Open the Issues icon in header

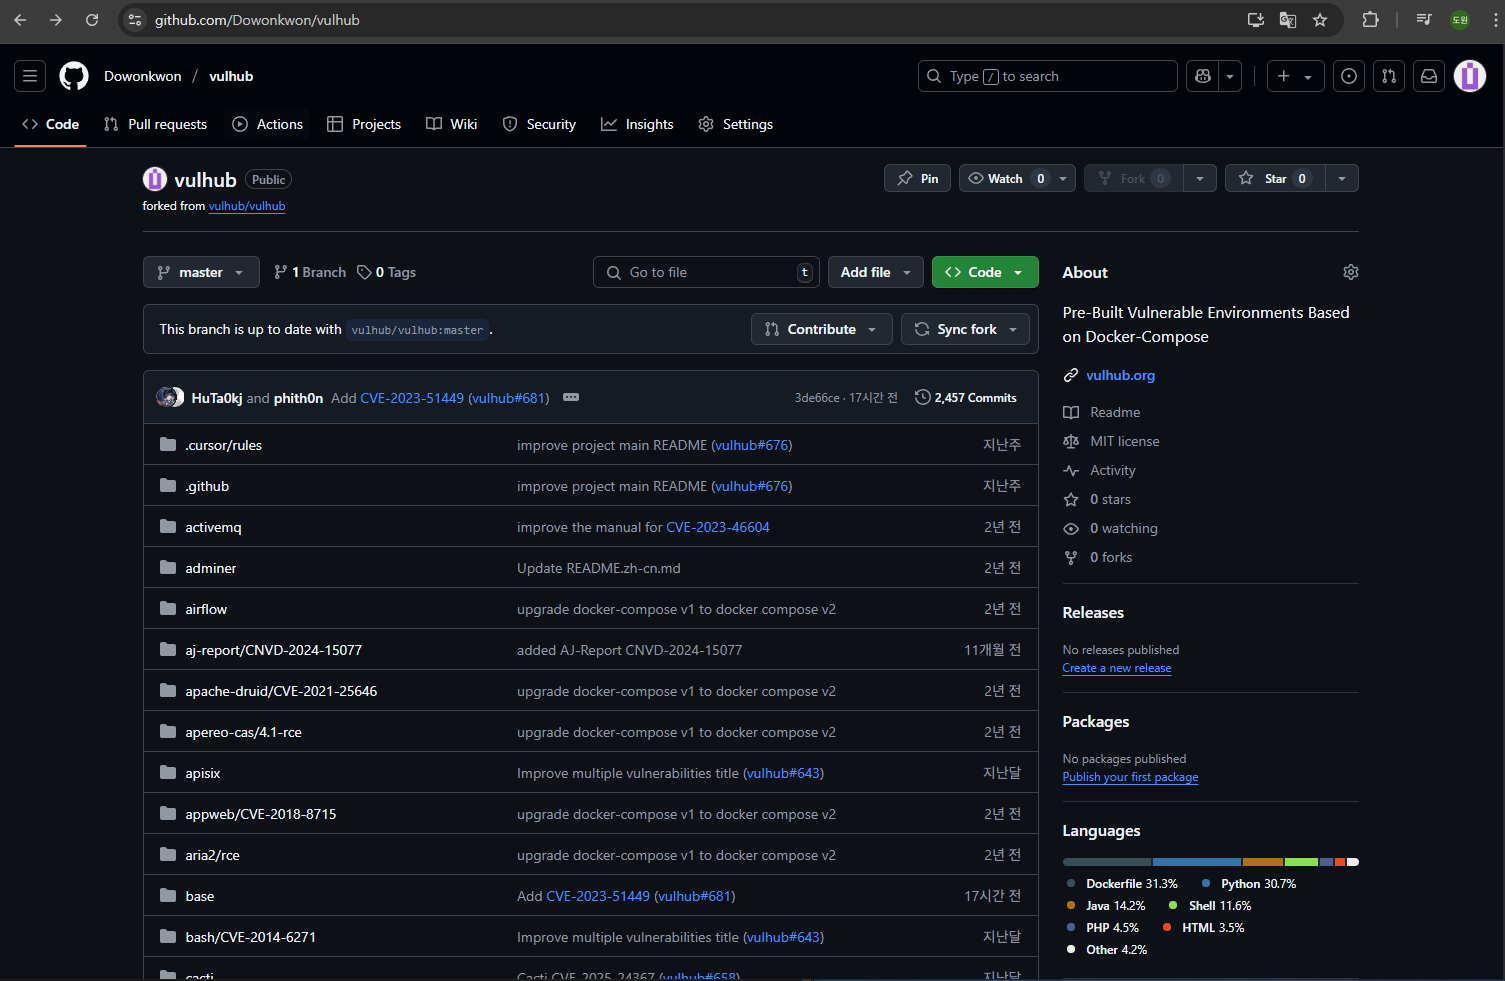coord(1349,76)
